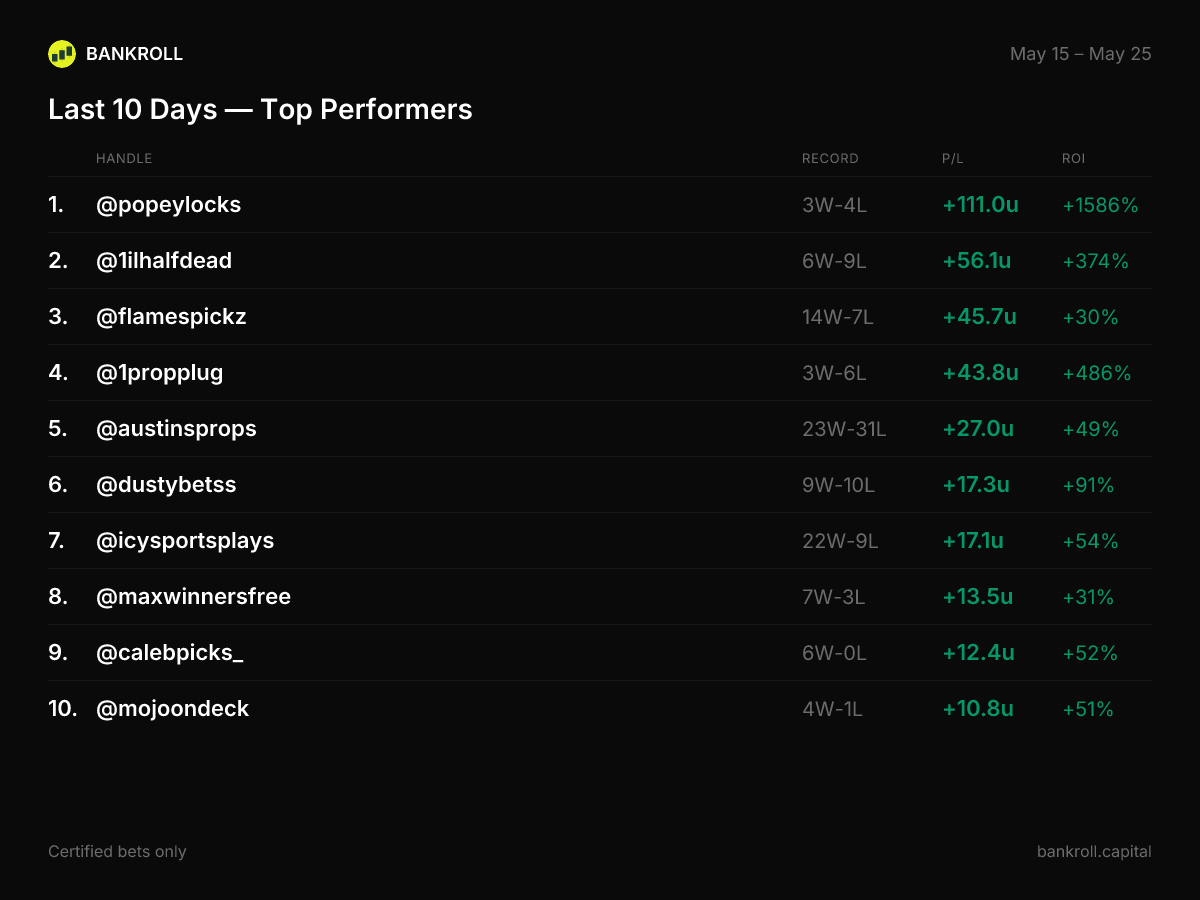Click the +49% ROI value
This screenshot has height=900, width=1200.
(1090, 429)
